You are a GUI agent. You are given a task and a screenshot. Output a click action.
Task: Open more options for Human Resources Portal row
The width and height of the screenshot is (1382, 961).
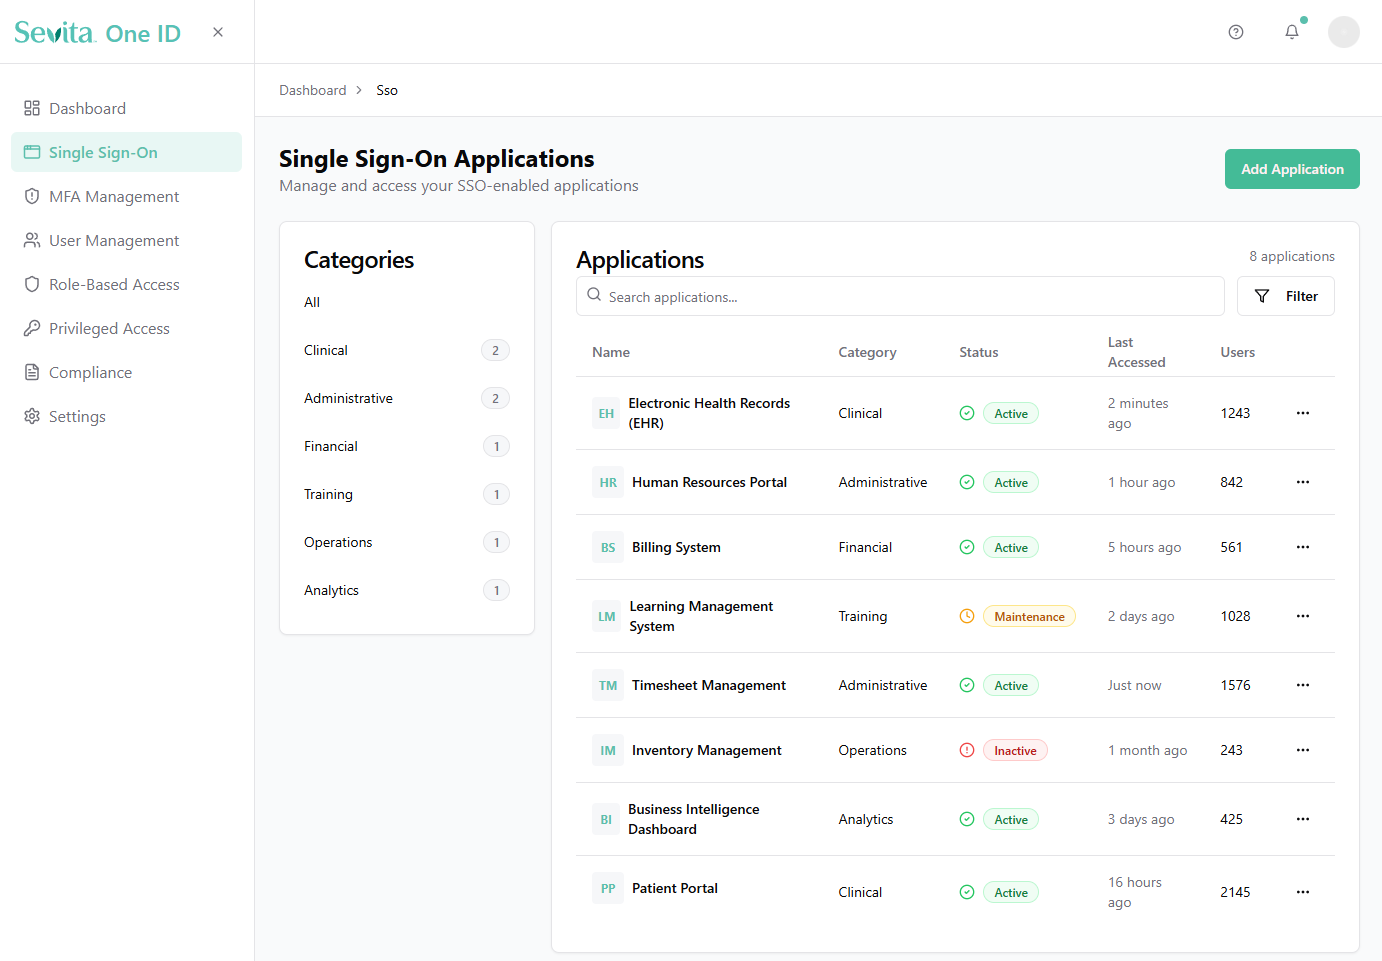[1303, 482]
